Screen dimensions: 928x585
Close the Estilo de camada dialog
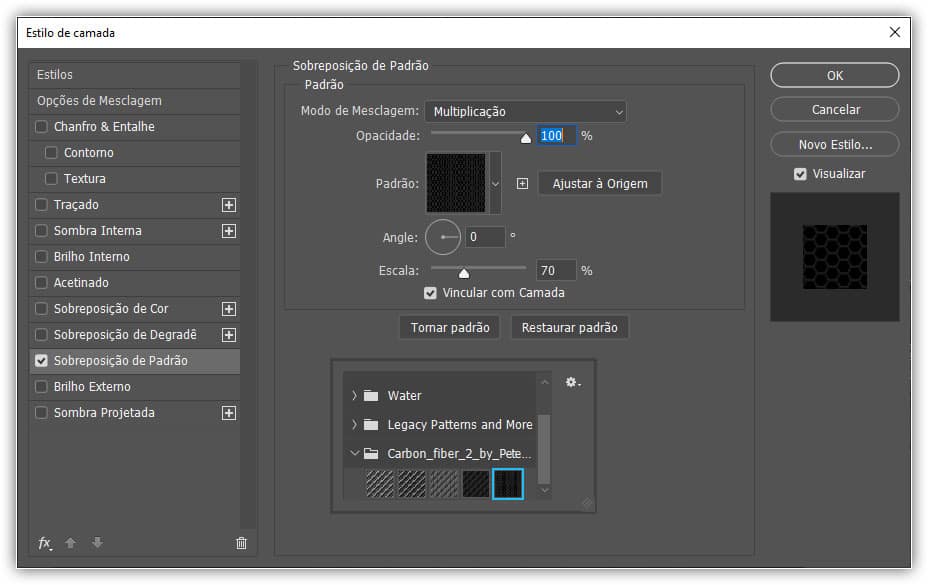coord(895,32)
